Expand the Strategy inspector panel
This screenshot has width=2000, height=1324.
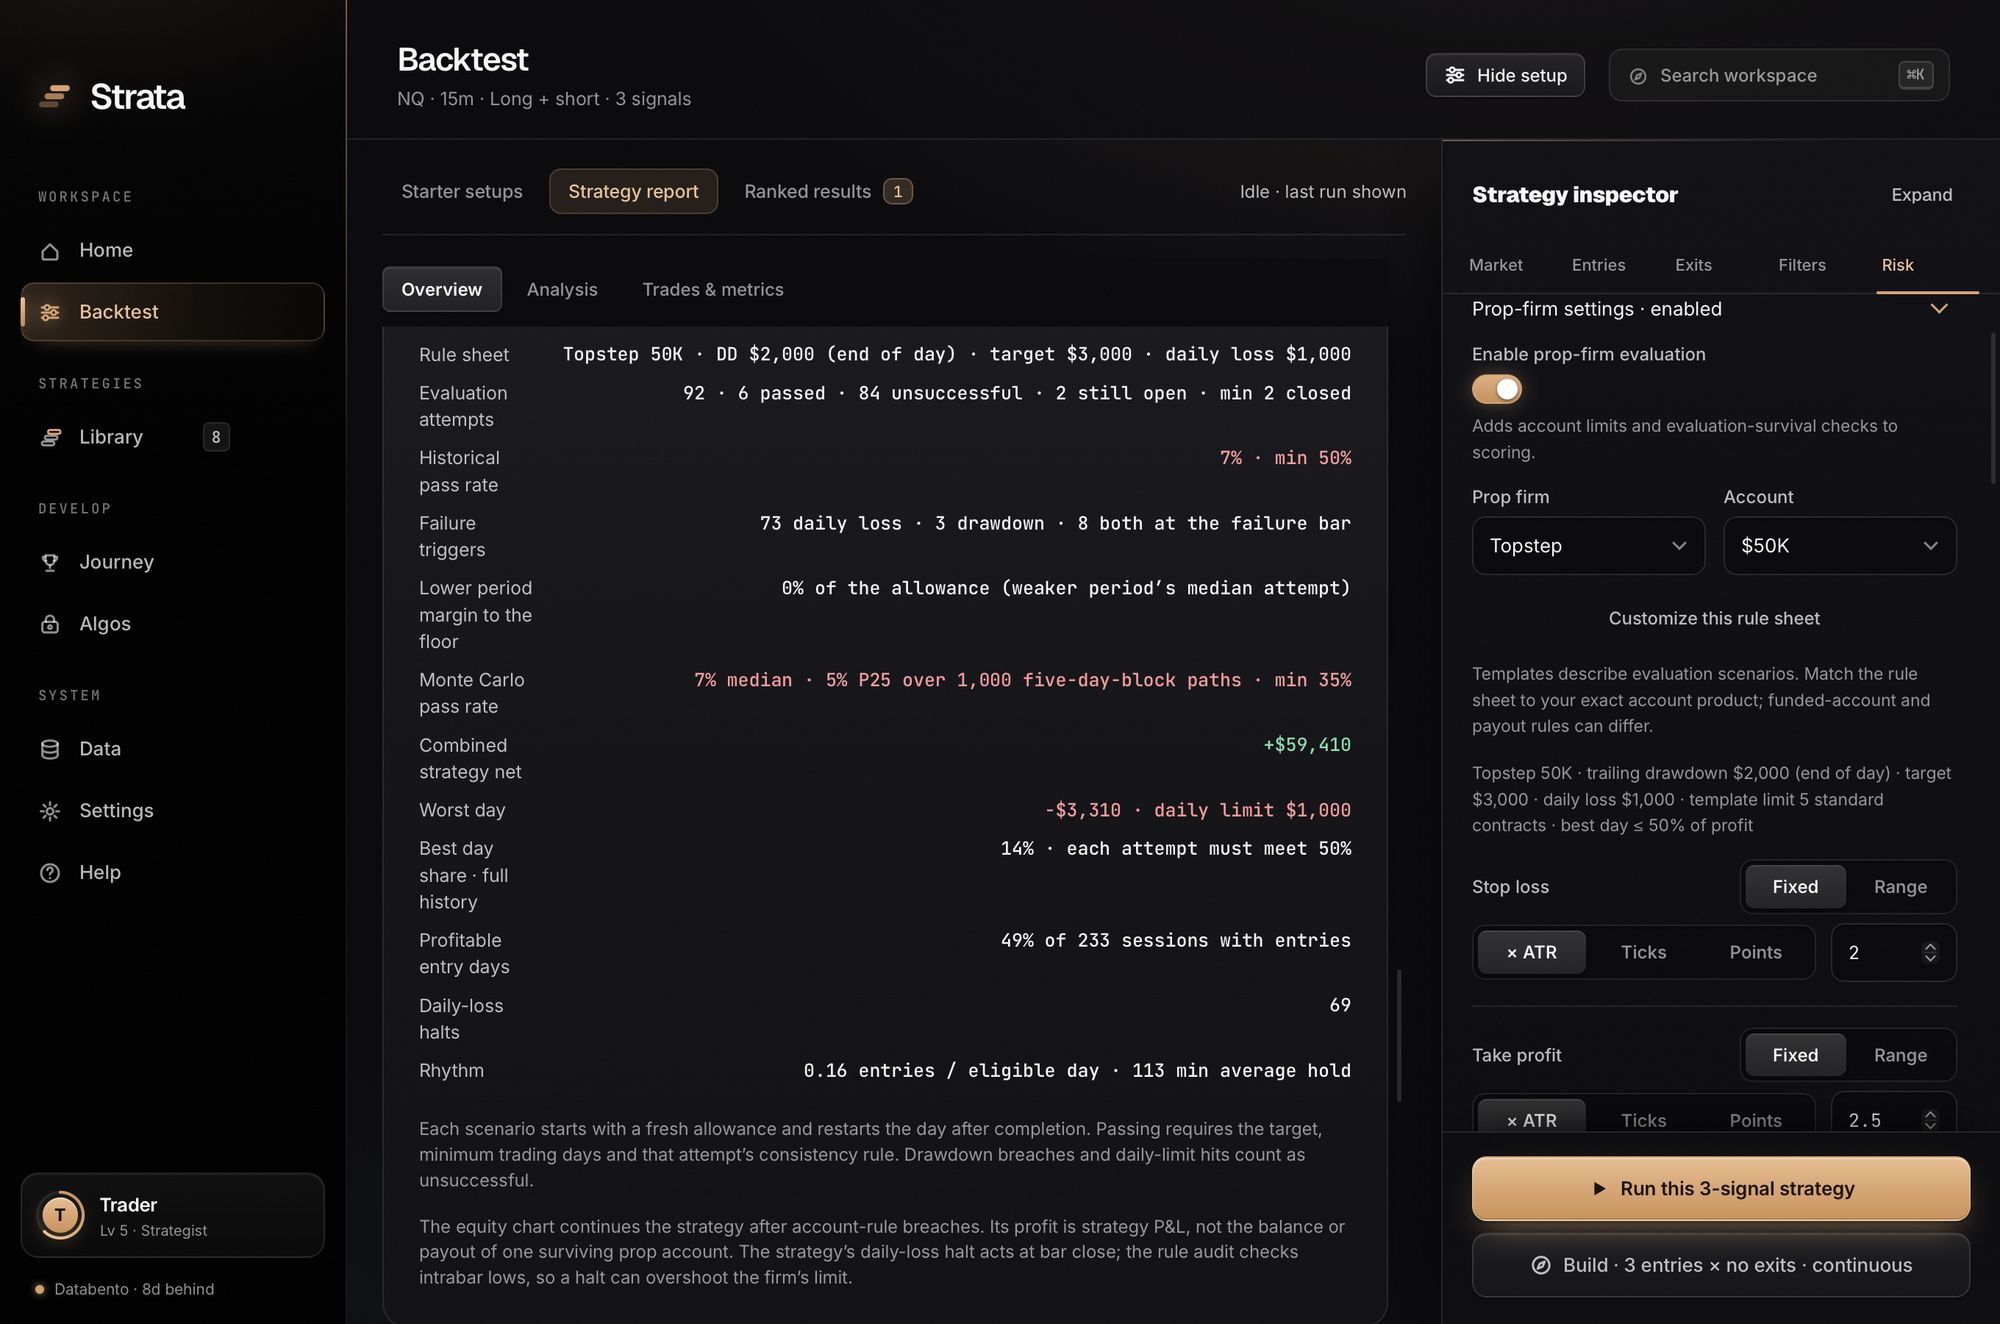point(1921,195)
